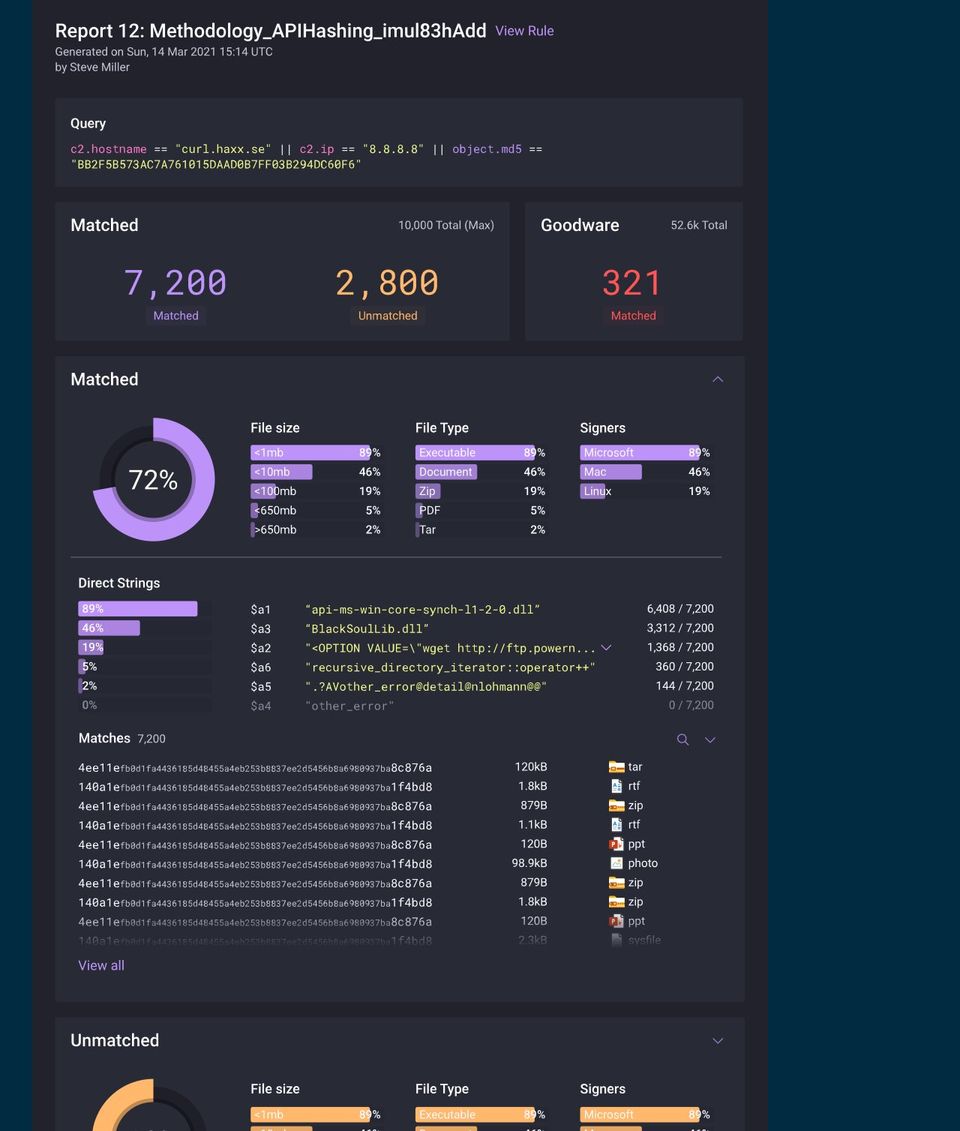Click the <650mb file size row
The height and width of the screenshot is (1131, 960).
click(315, 510)
